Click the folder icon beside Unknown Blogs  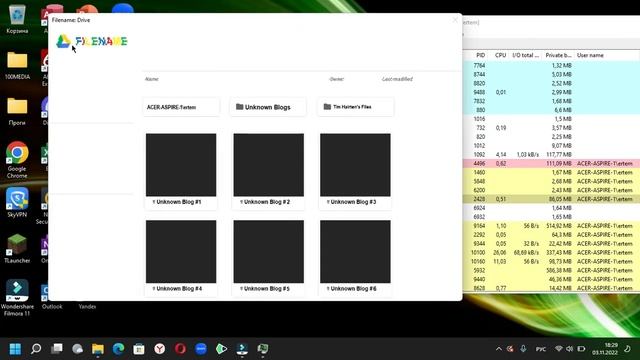pos(240,107)
